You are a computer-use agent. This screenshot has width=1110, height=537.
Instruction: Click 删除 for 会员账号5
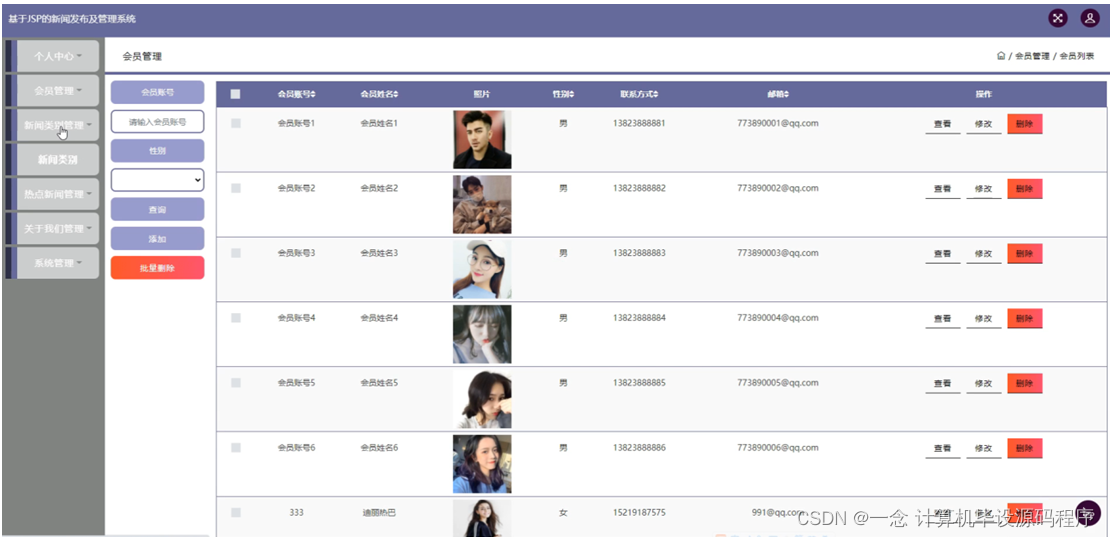coord(1024,383)
